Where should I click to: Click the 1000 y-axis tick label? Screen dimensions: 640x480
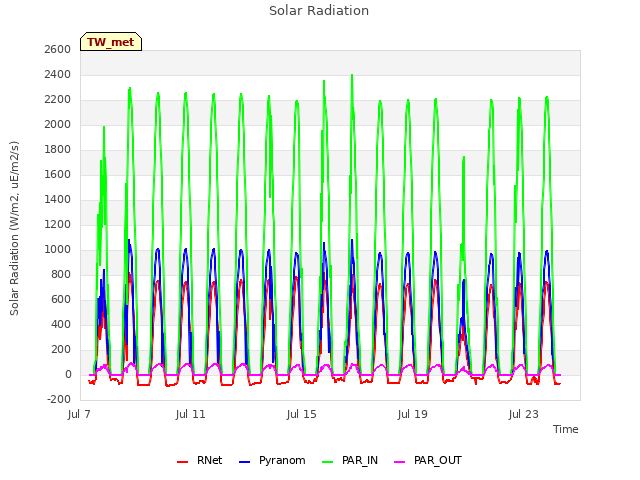(x=58, y=250)
